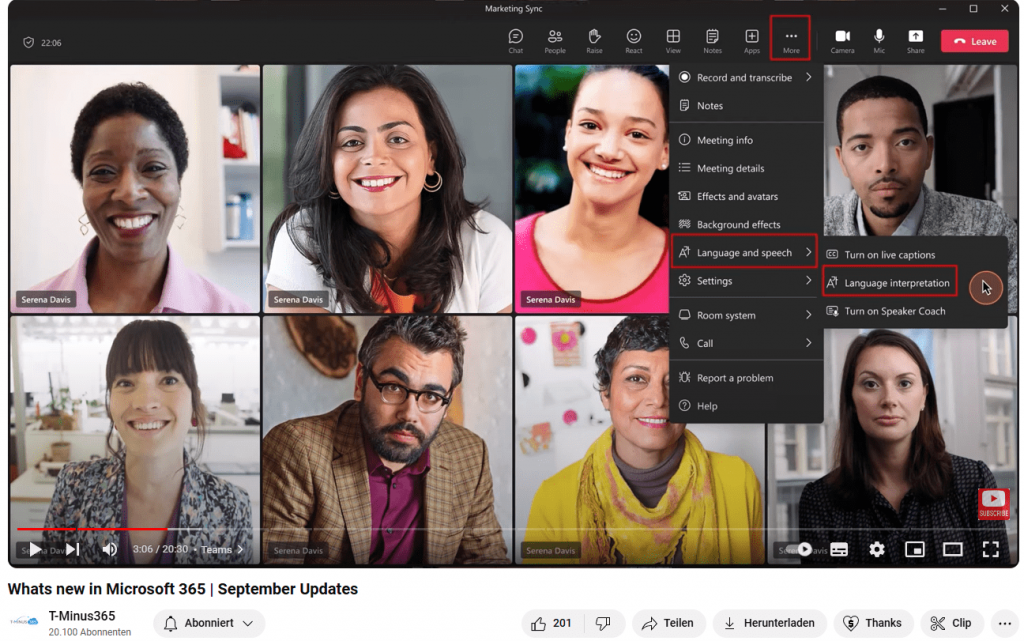
Task: Open the Abonniert subscription dropdown
Action: coord(209,623)
